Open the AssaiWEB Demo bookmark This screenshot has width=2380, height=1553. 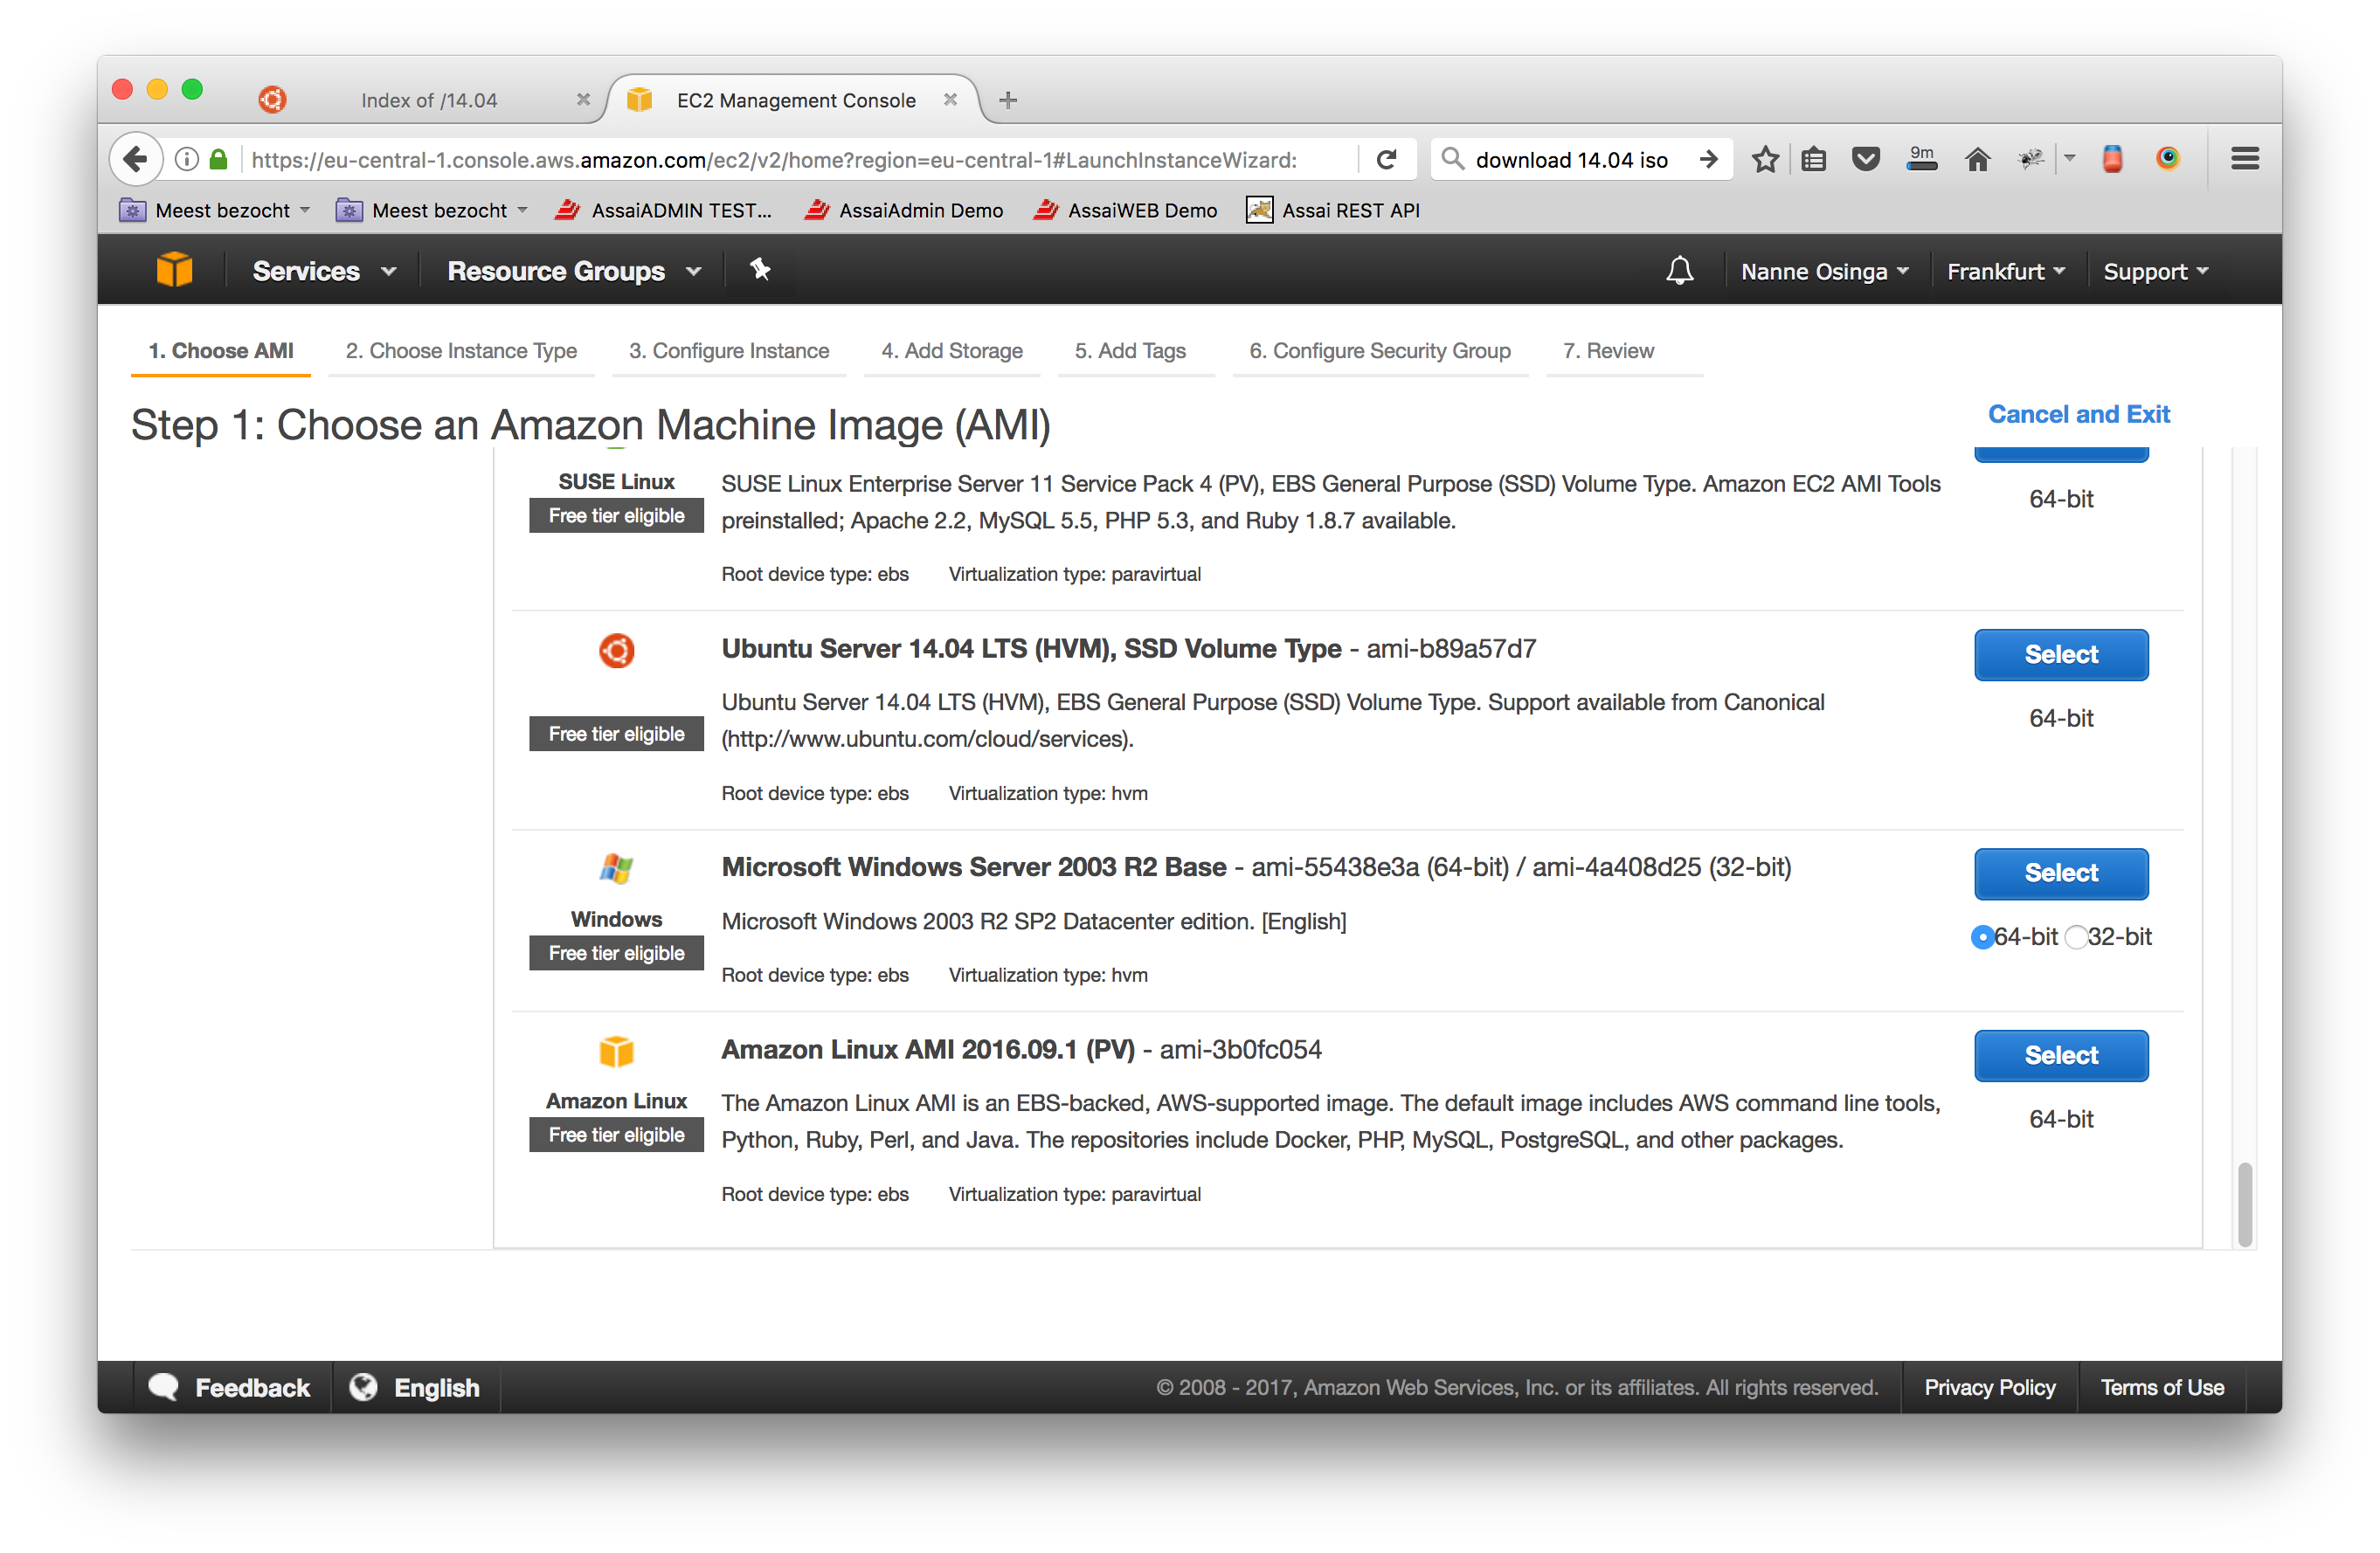coord(1126,210)
